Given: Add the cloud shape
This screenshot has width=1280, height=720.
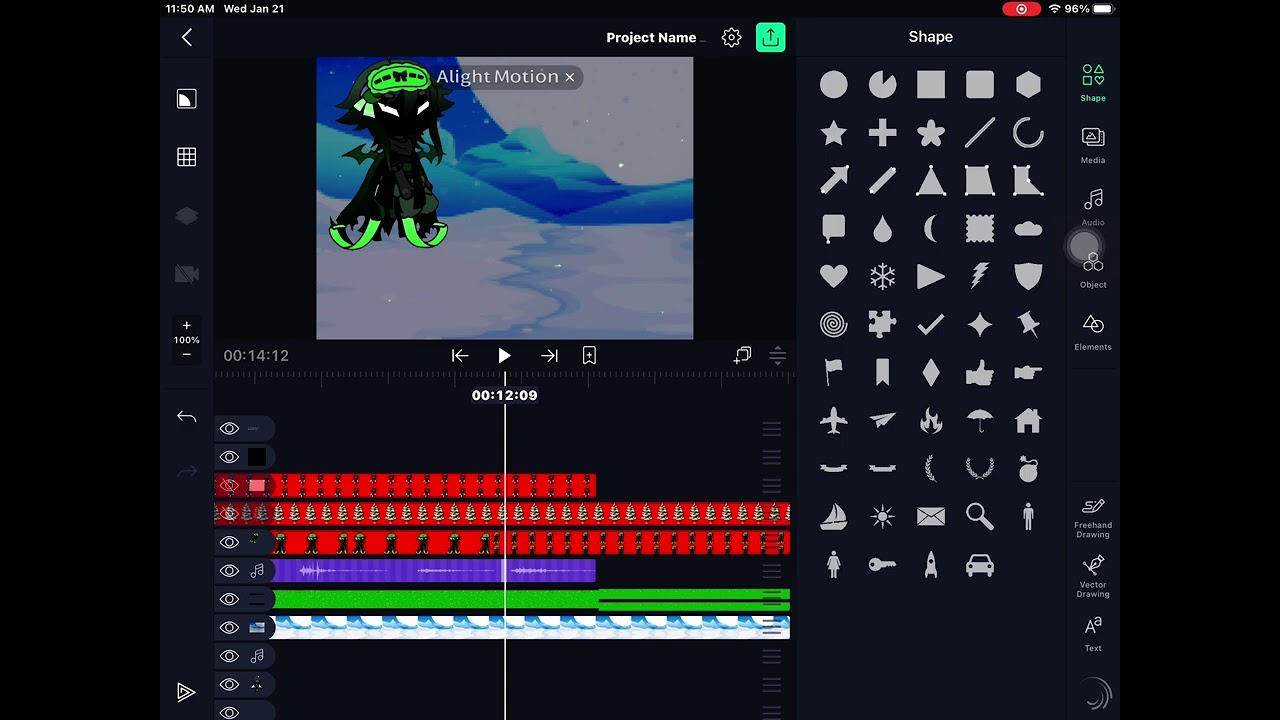Looking at the screenshot, I should coord(1028,229).
